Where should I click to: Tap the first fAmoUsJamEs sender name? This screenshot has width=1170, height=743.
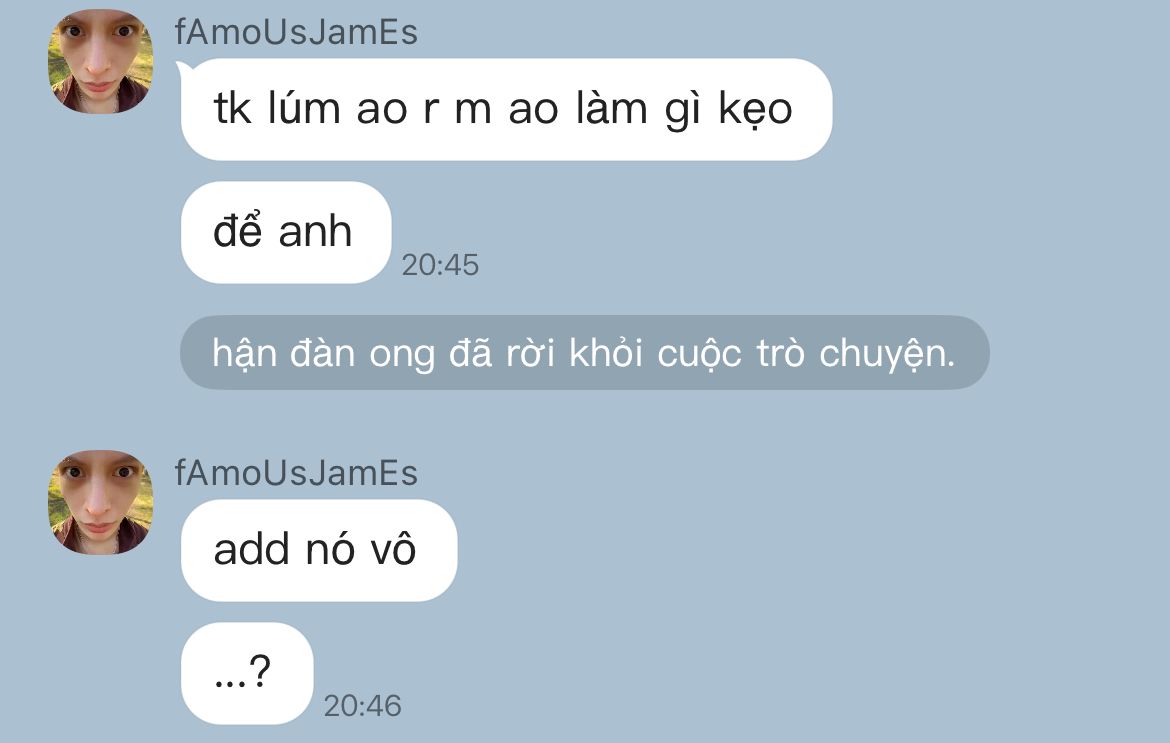pyautogui.click(x=296, y=32)
